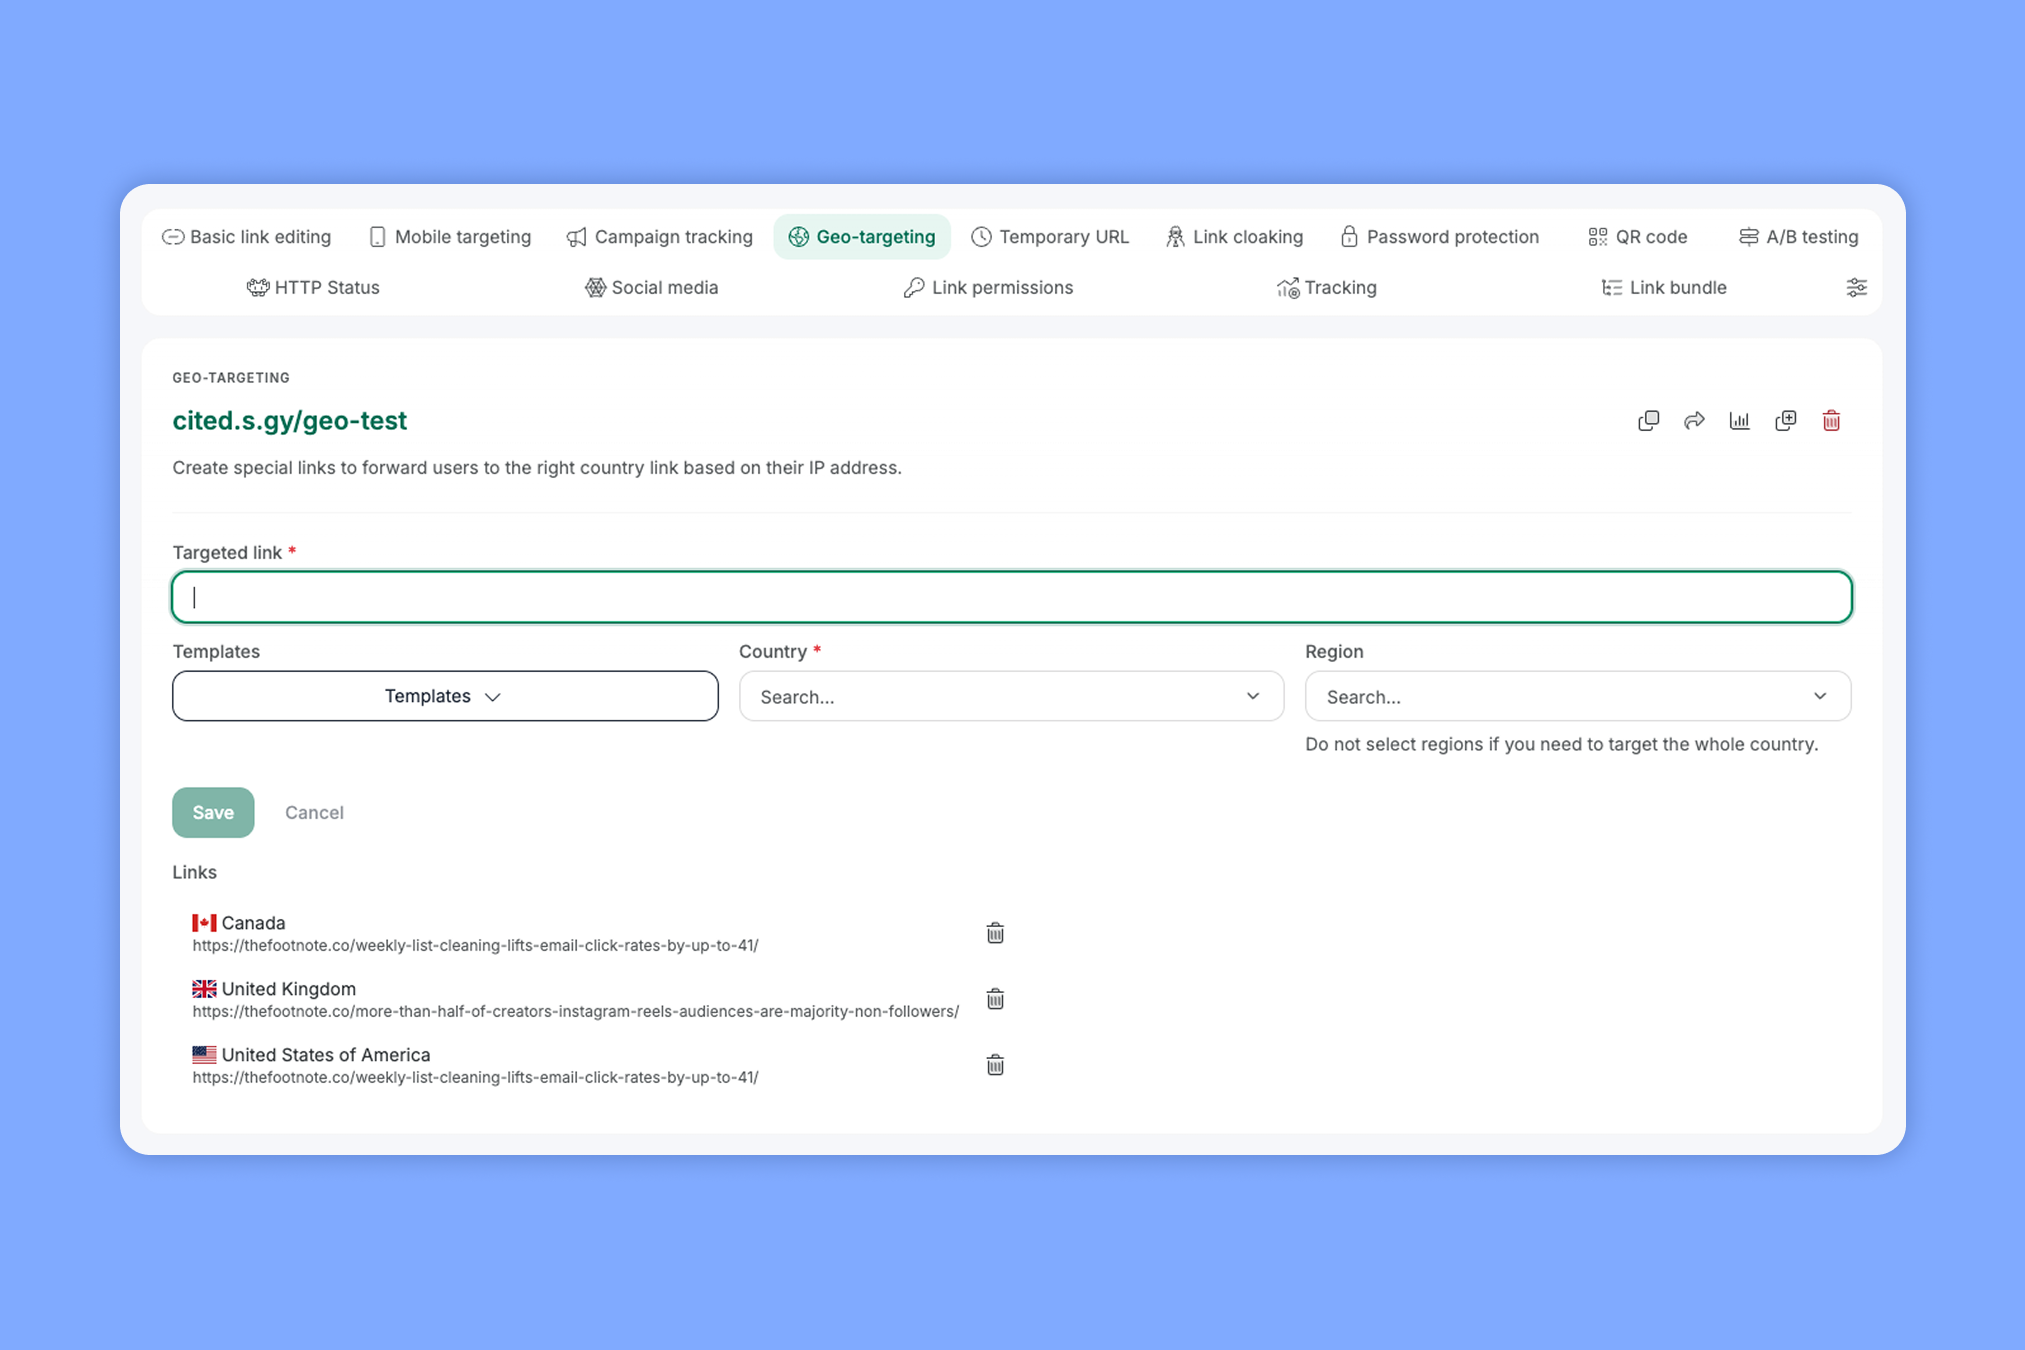The height and width of the screenshot is (1350, 2025).
Task: Open the Country search dropdown
Action: coord(1011,696)
